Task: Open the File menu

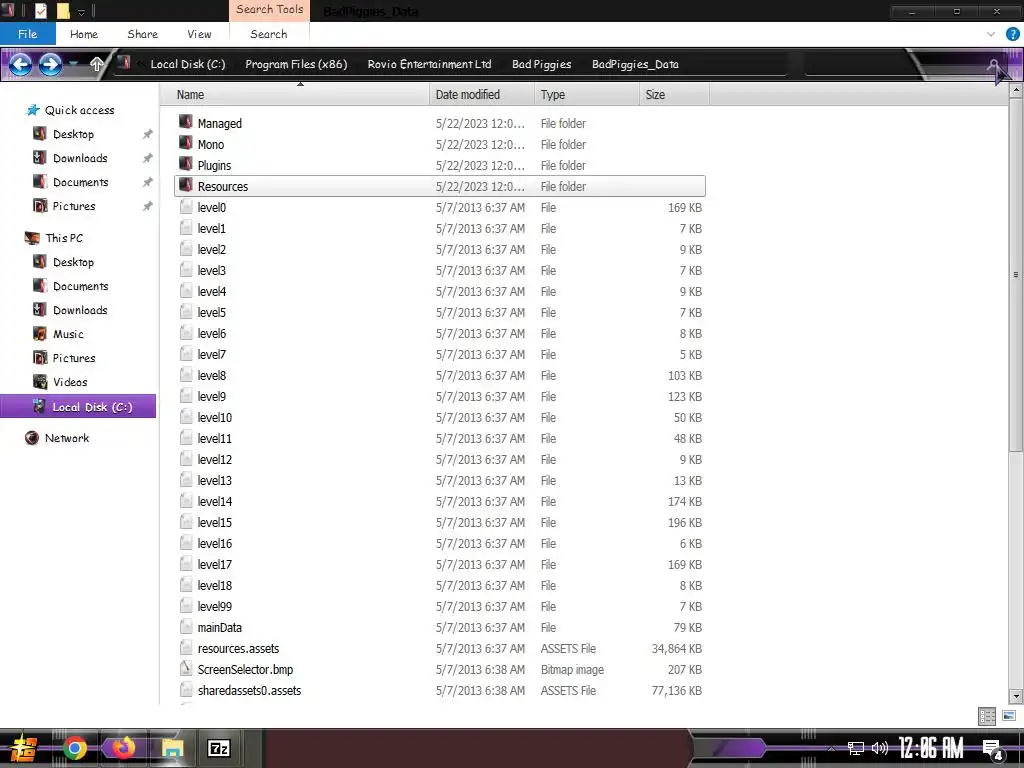Action: pos(27,34)
